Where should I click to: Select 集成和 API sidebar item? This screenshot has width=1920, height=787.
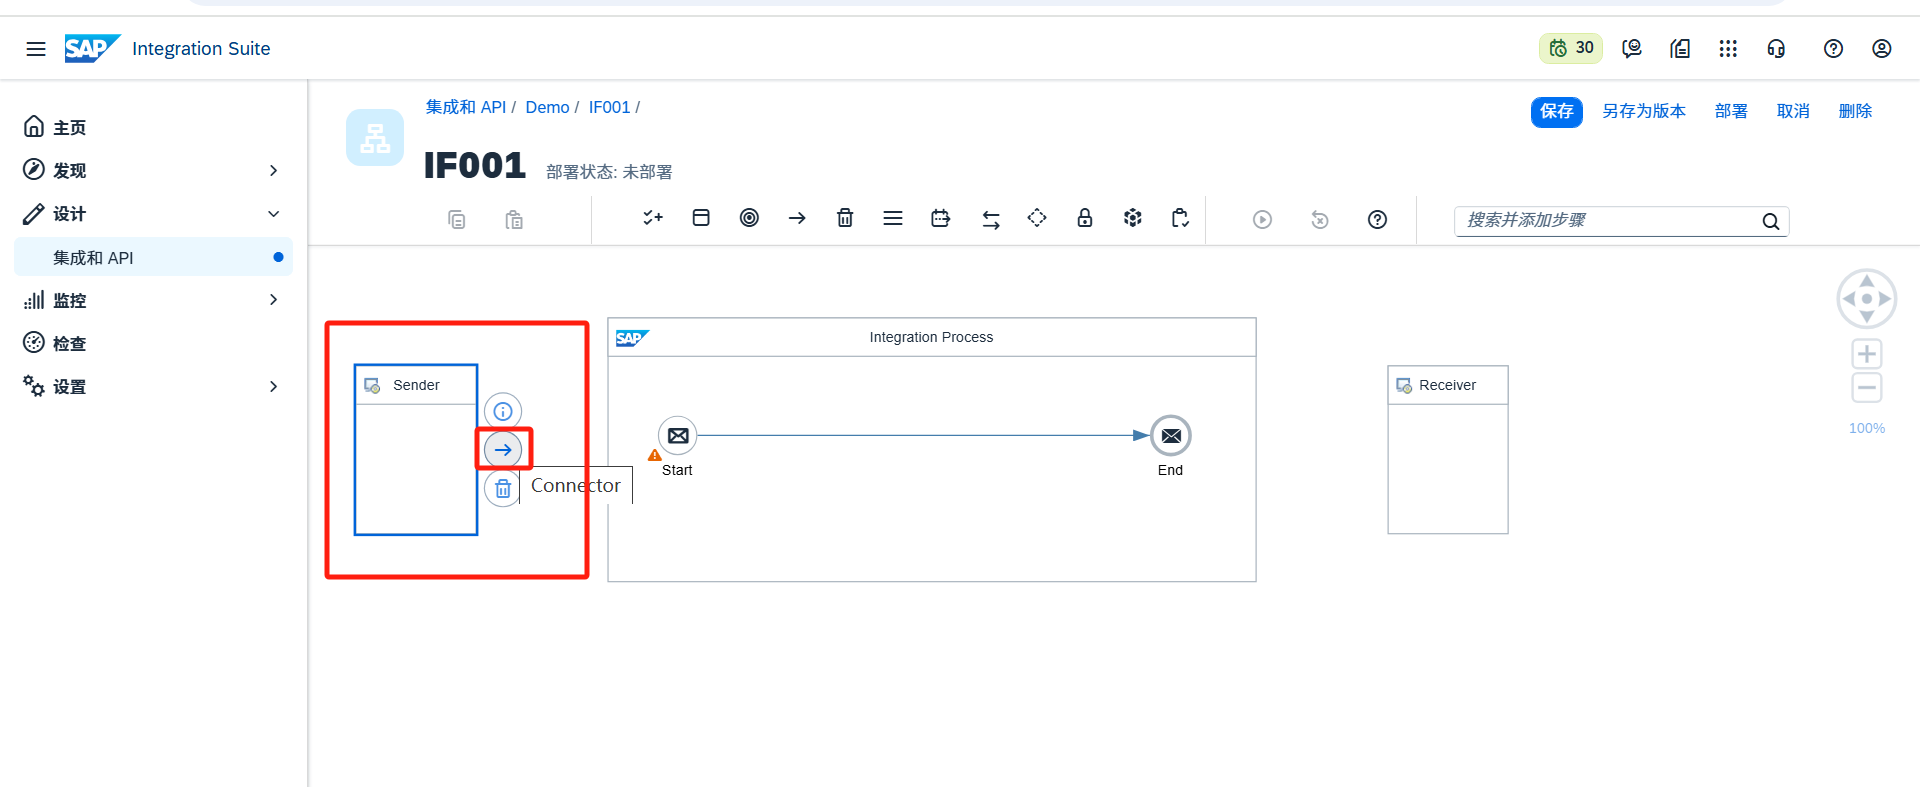pyautogui.click(x=153, y=257)
